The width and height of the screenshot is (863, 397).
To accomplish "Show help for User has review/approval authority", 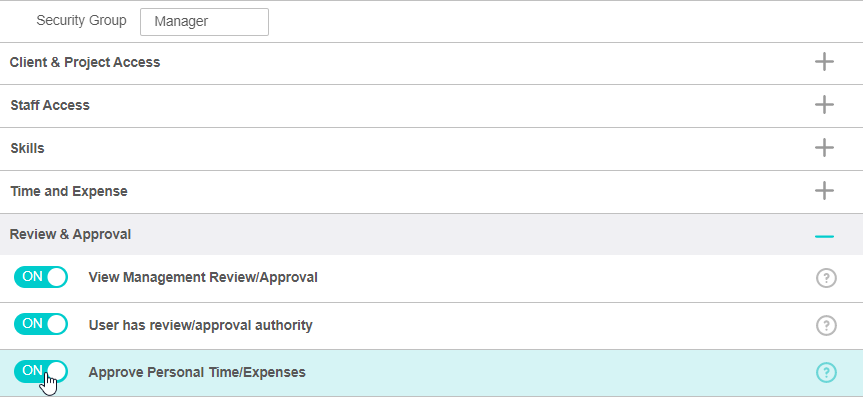I will click(x=826, y=325).
